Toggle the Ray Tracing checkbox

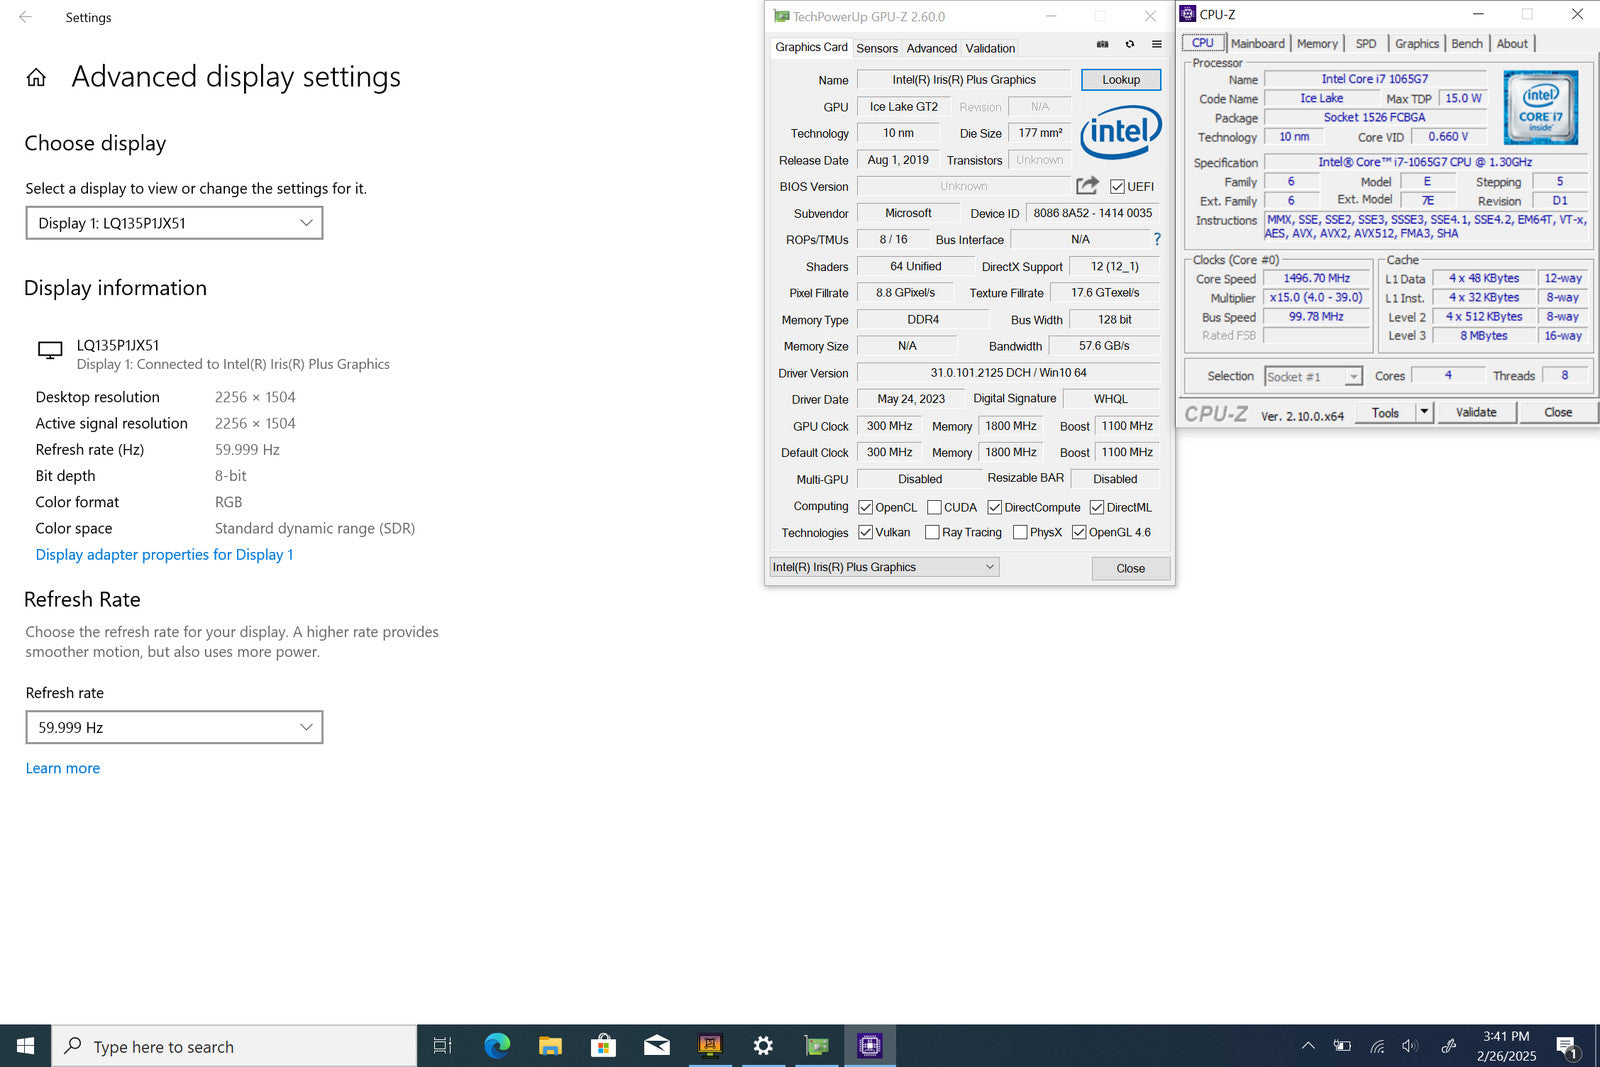pos(932,532)
